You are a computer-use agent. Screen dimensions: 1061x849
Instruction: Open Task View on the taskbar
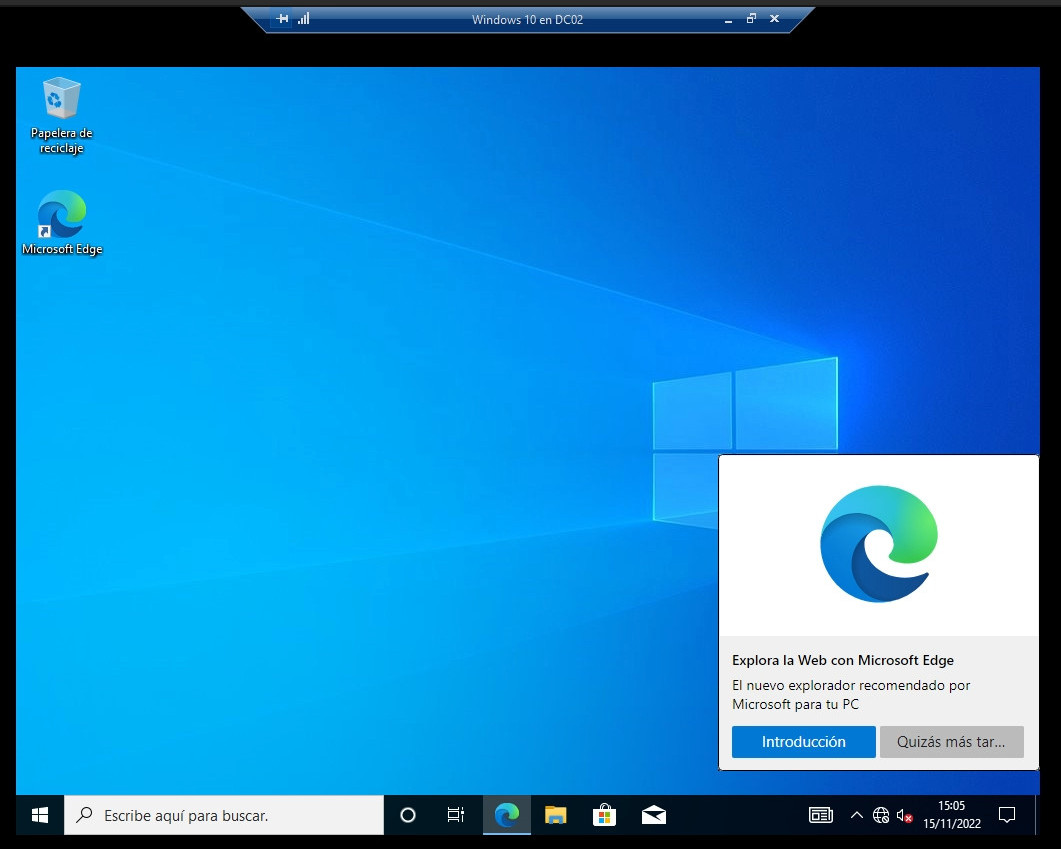pyautogui.click(x=455, y=815)
